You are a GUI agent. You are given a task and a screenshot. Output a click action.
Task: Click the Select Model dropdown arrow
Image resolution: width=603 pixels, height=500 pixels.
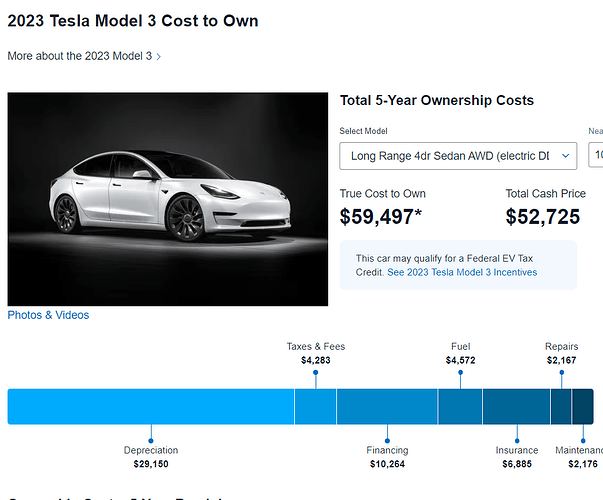click(x=566, y=156)
